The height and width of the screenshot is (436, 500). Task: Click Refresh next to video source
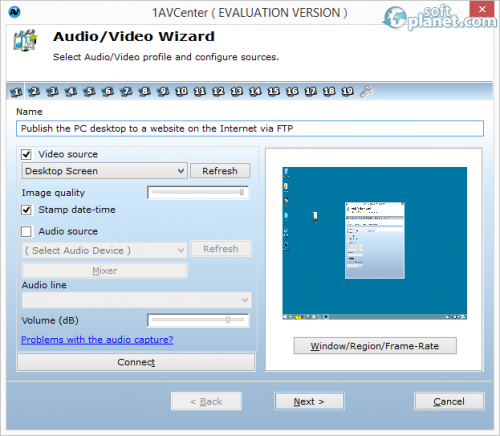220,171
